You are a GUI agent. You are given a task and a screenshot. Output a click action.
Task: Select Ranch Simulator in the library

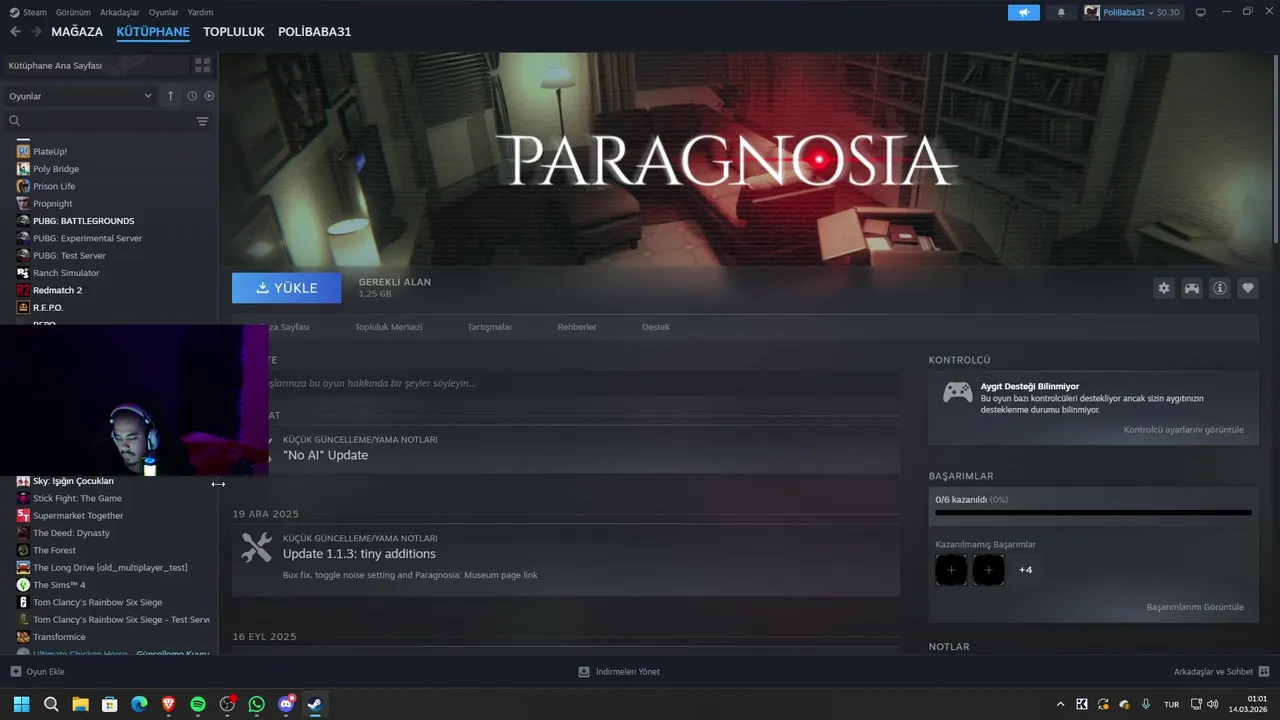point(66,273)
